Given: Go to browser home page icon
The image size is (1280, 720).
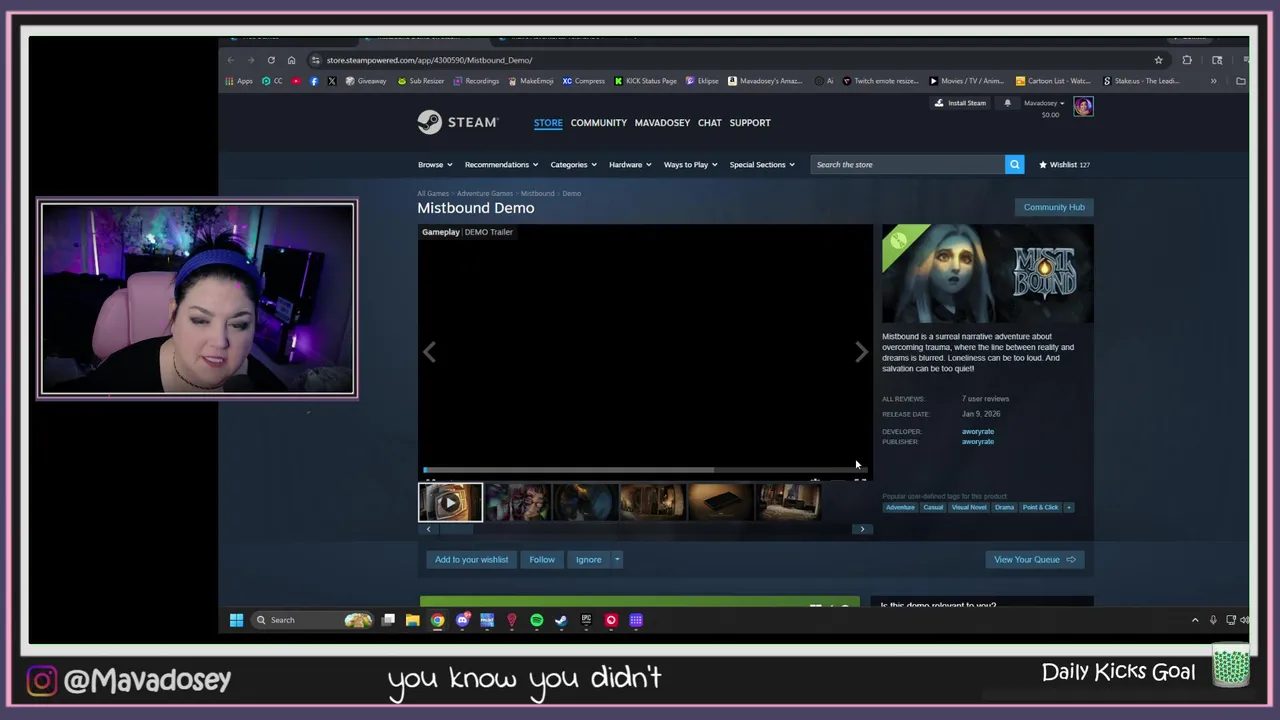Looking at the screenshot, I should point(291,60).
